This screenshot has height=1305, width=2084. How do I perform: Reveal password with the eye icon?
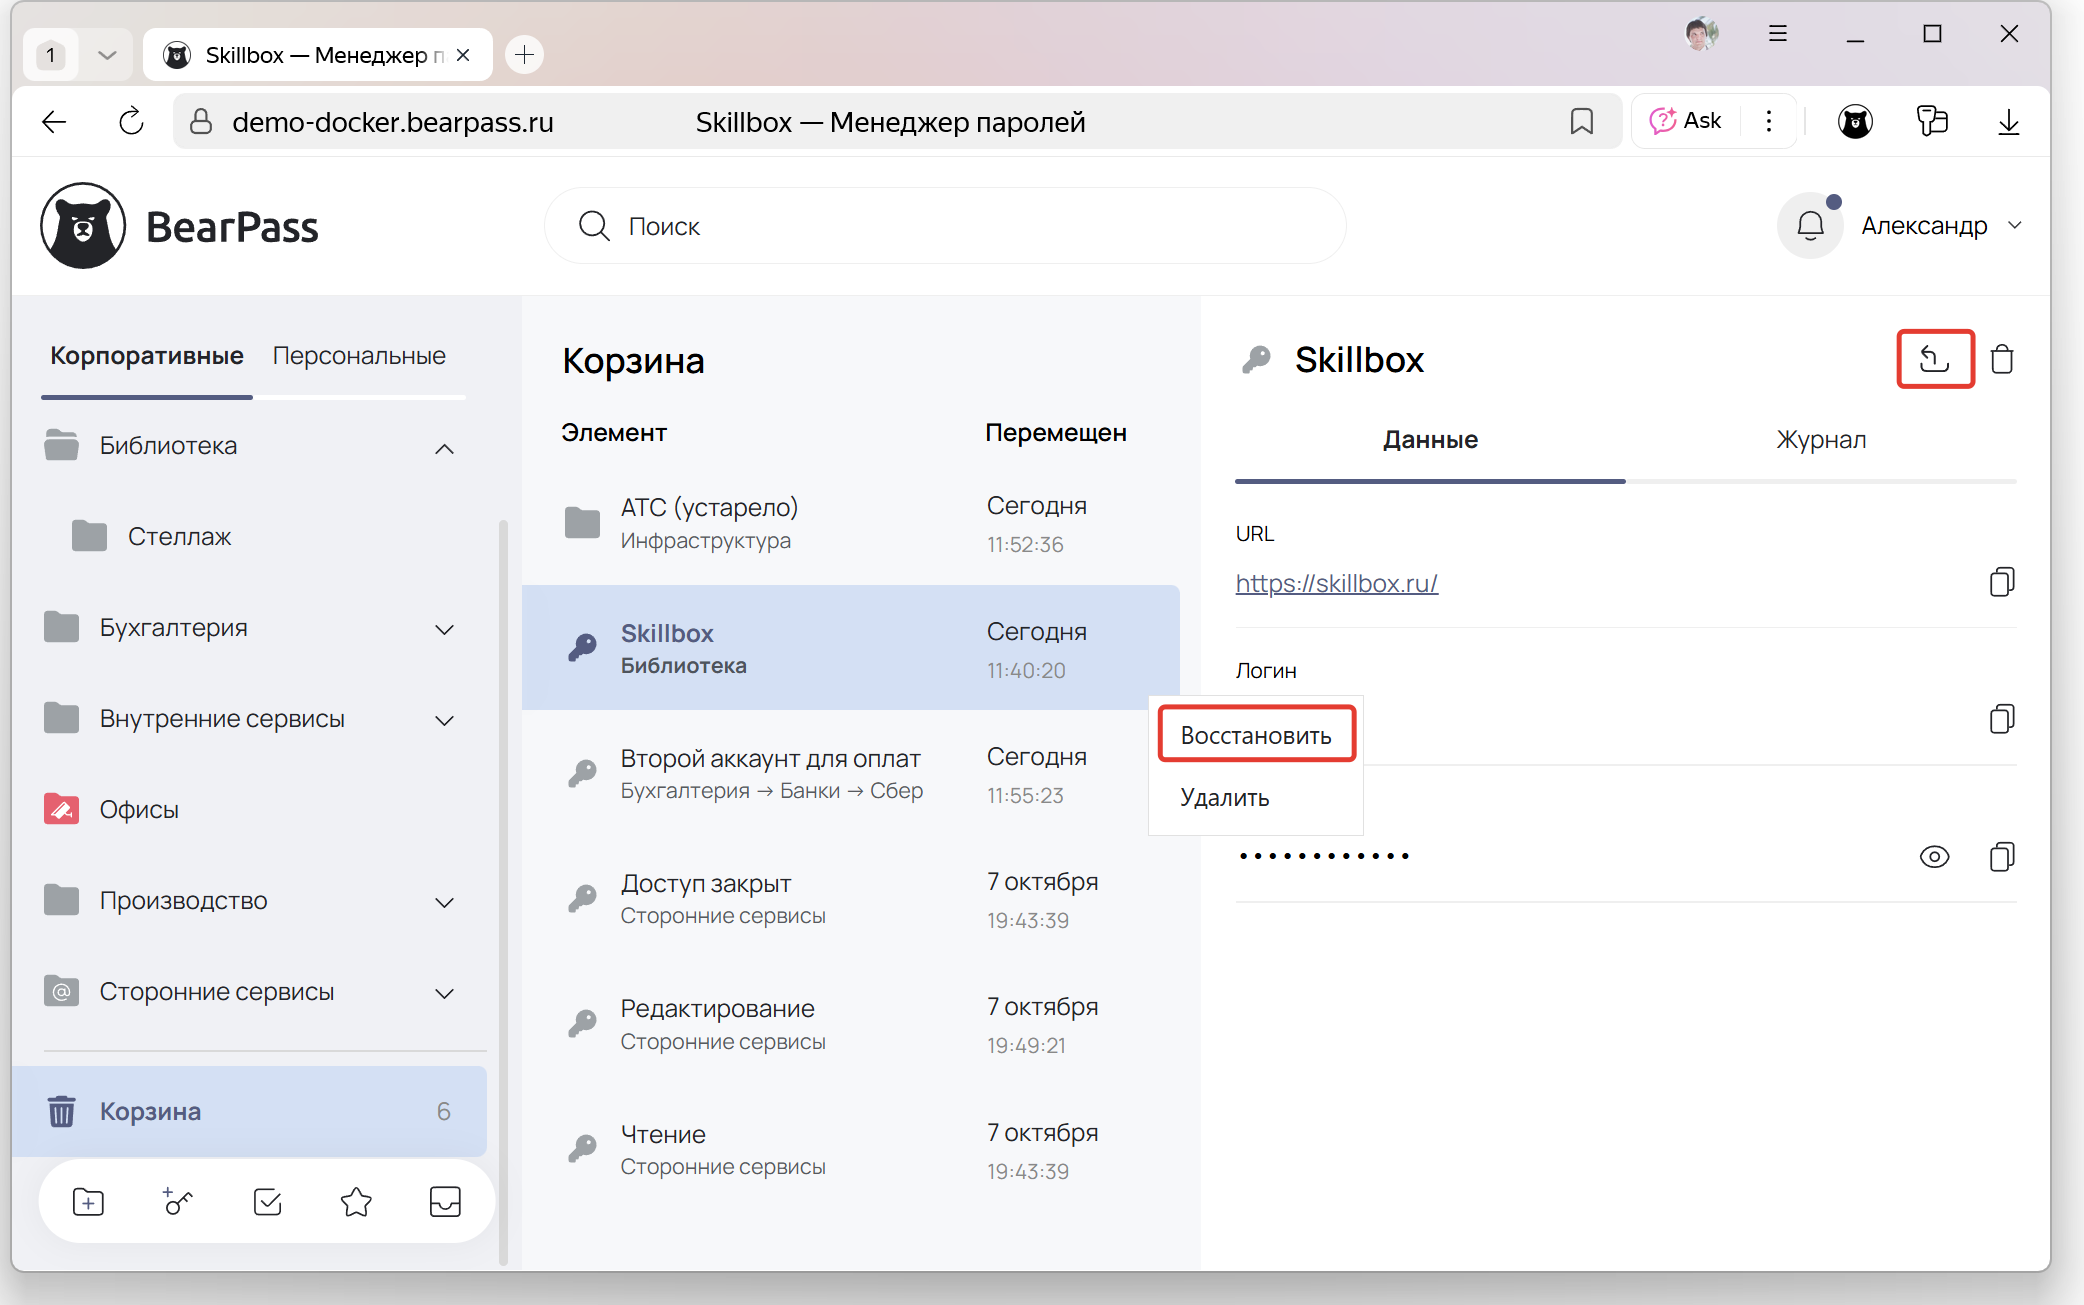point(1934,857)
